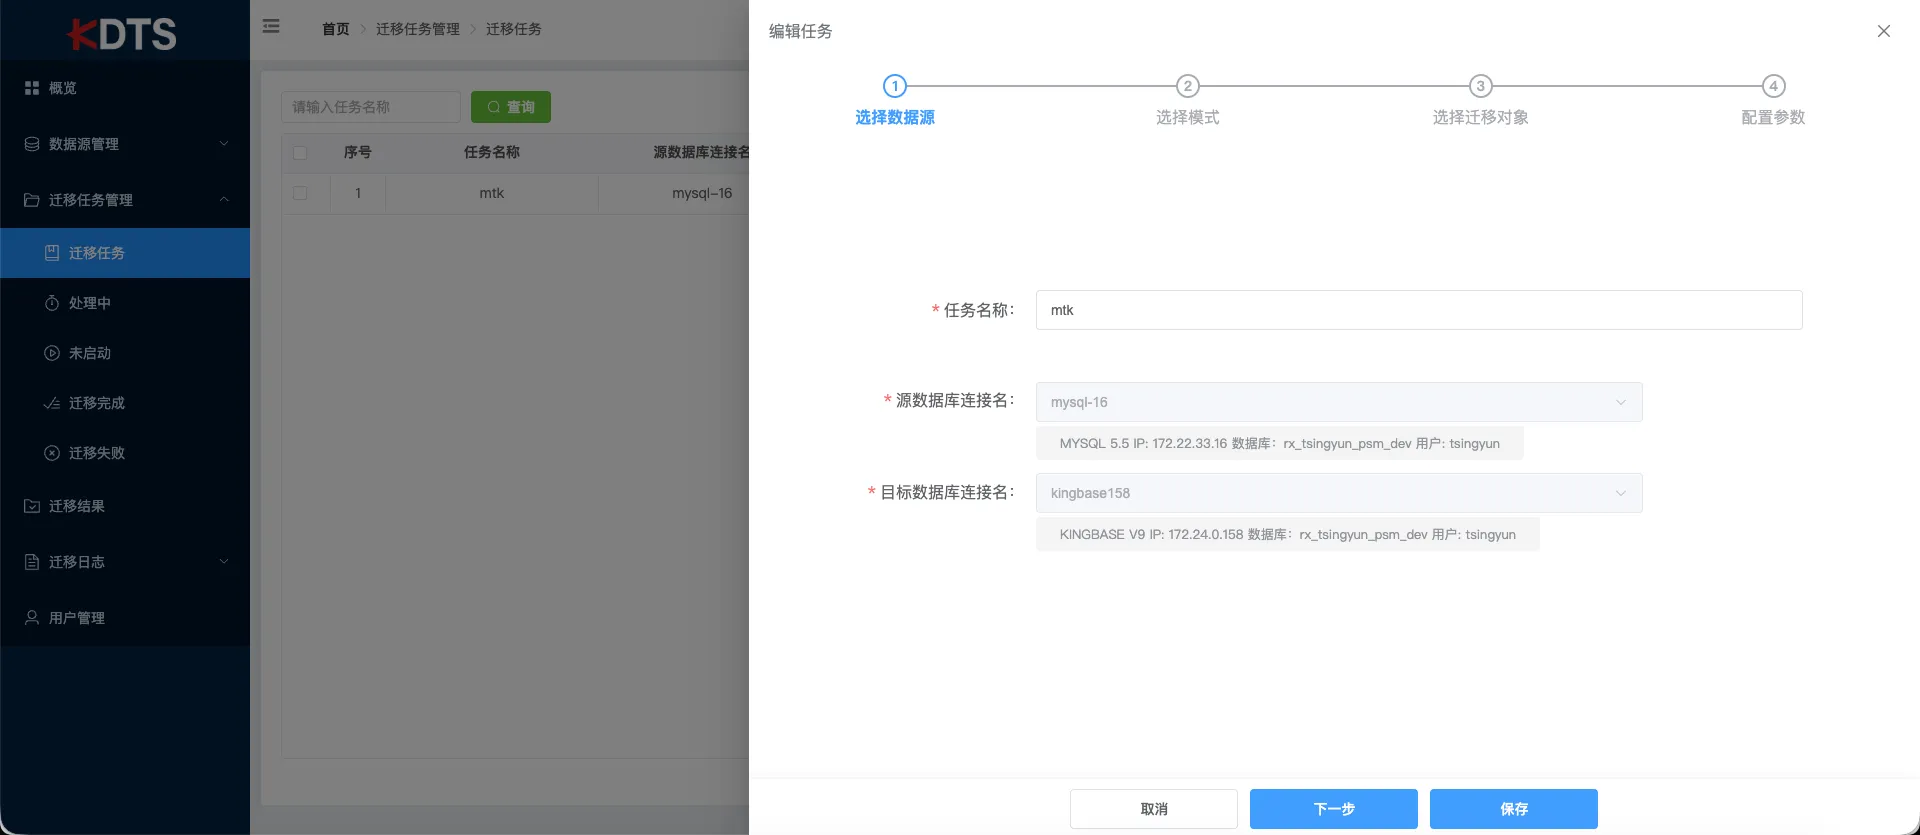Click the 用户管理 user icon
1920x835 pixels.
(x=32, y=618)
